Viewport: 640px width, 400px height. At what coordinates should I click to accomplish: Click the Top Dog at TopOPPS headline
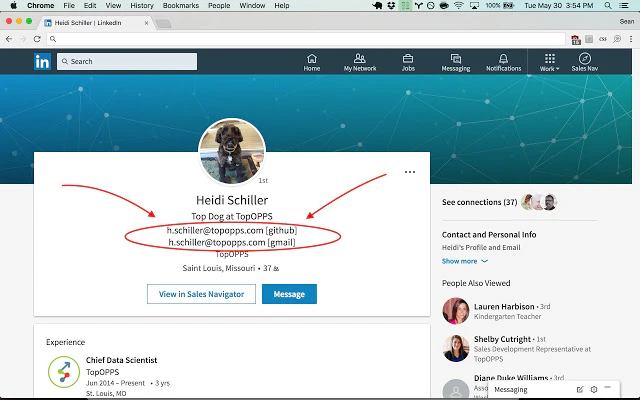click(232, 216)
